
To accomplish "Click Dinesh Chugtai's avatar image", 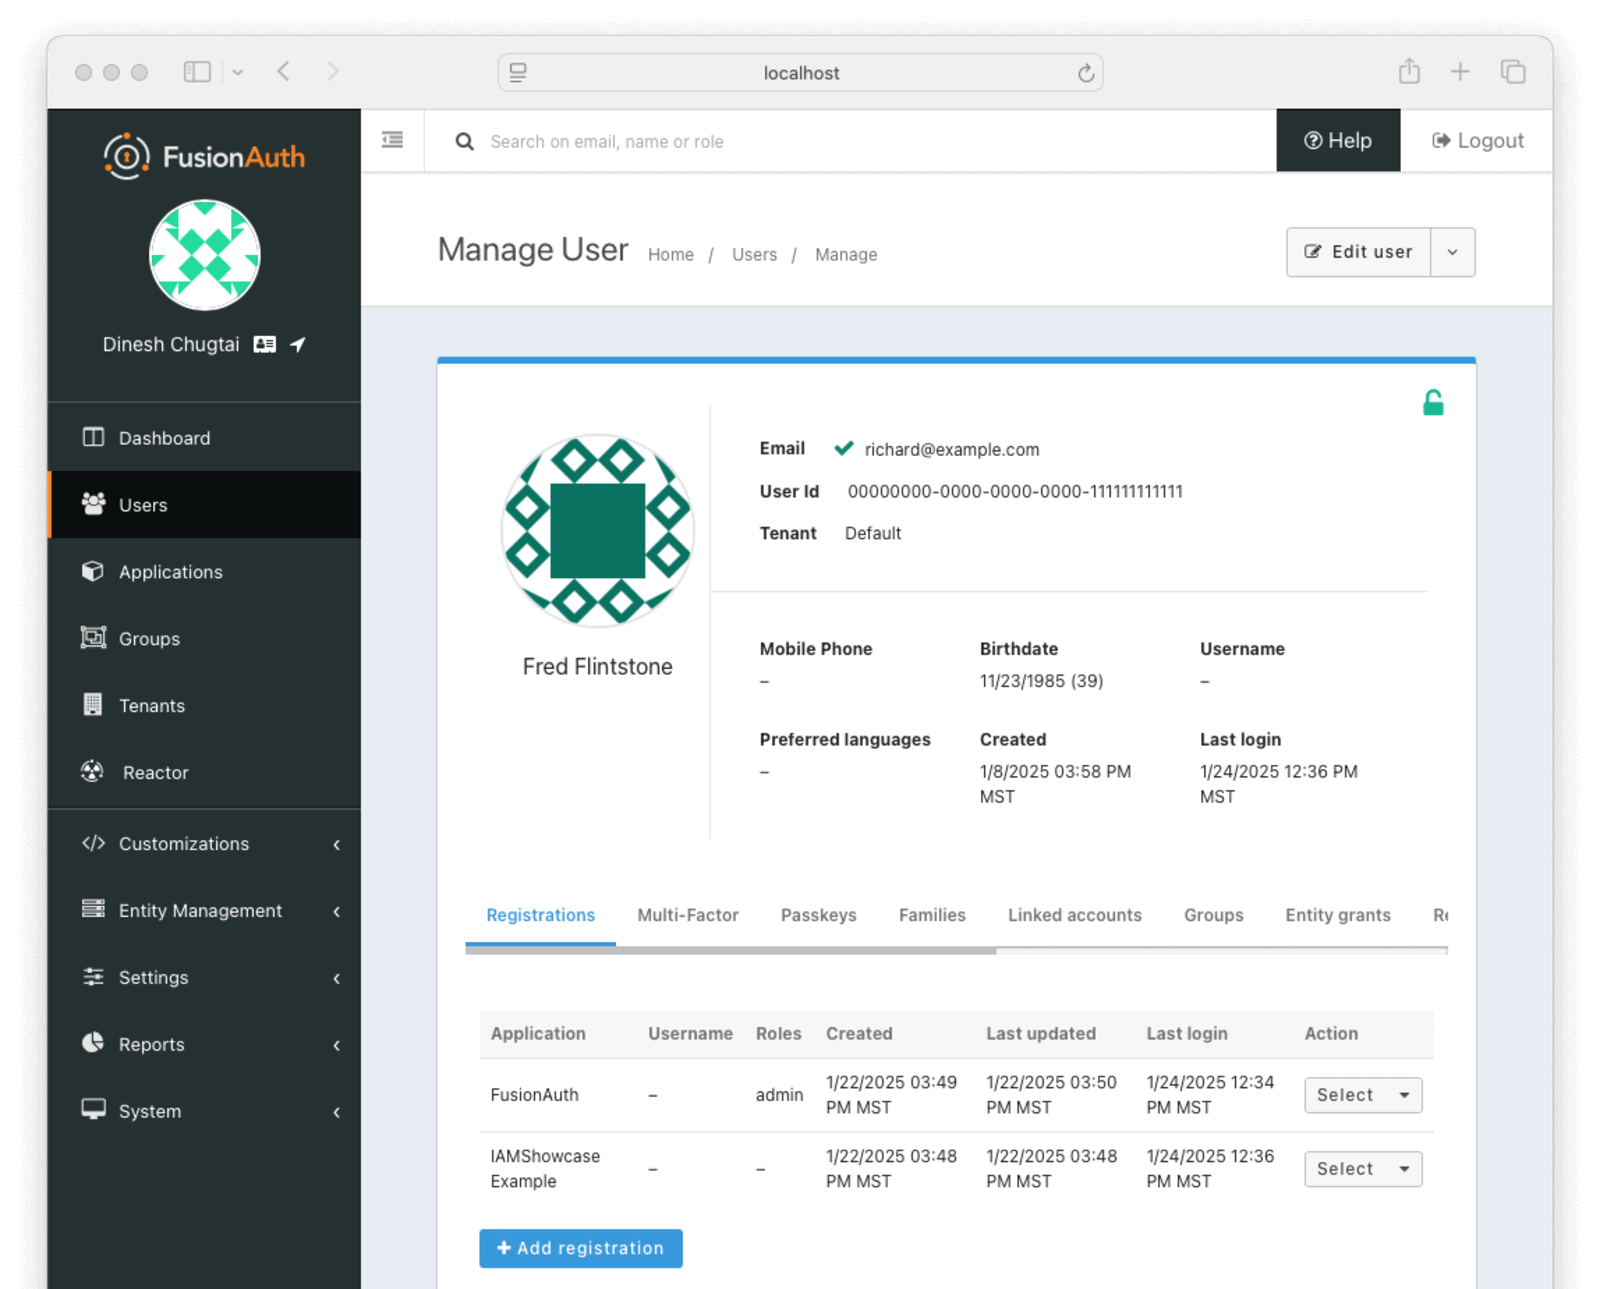I will point(205,255).
